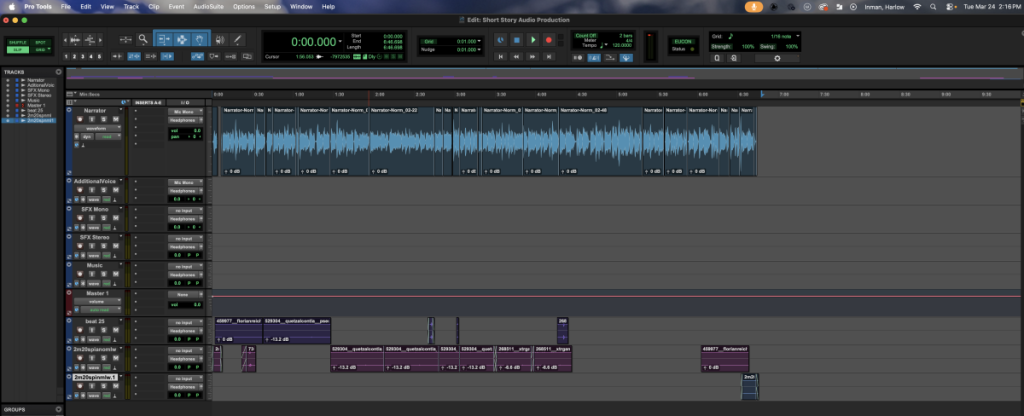Enable Shuffle edit mode
Screen dimensions: 1024x416
pos(18,42)
